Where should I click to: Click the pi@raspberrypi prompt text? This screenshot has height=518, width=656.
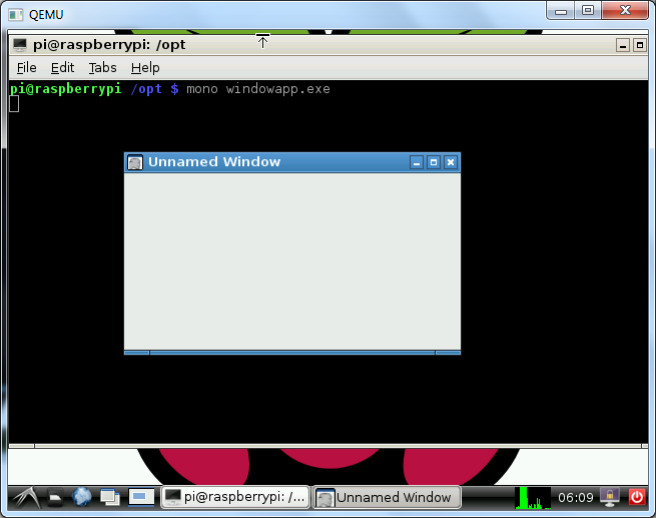(65, 89)
